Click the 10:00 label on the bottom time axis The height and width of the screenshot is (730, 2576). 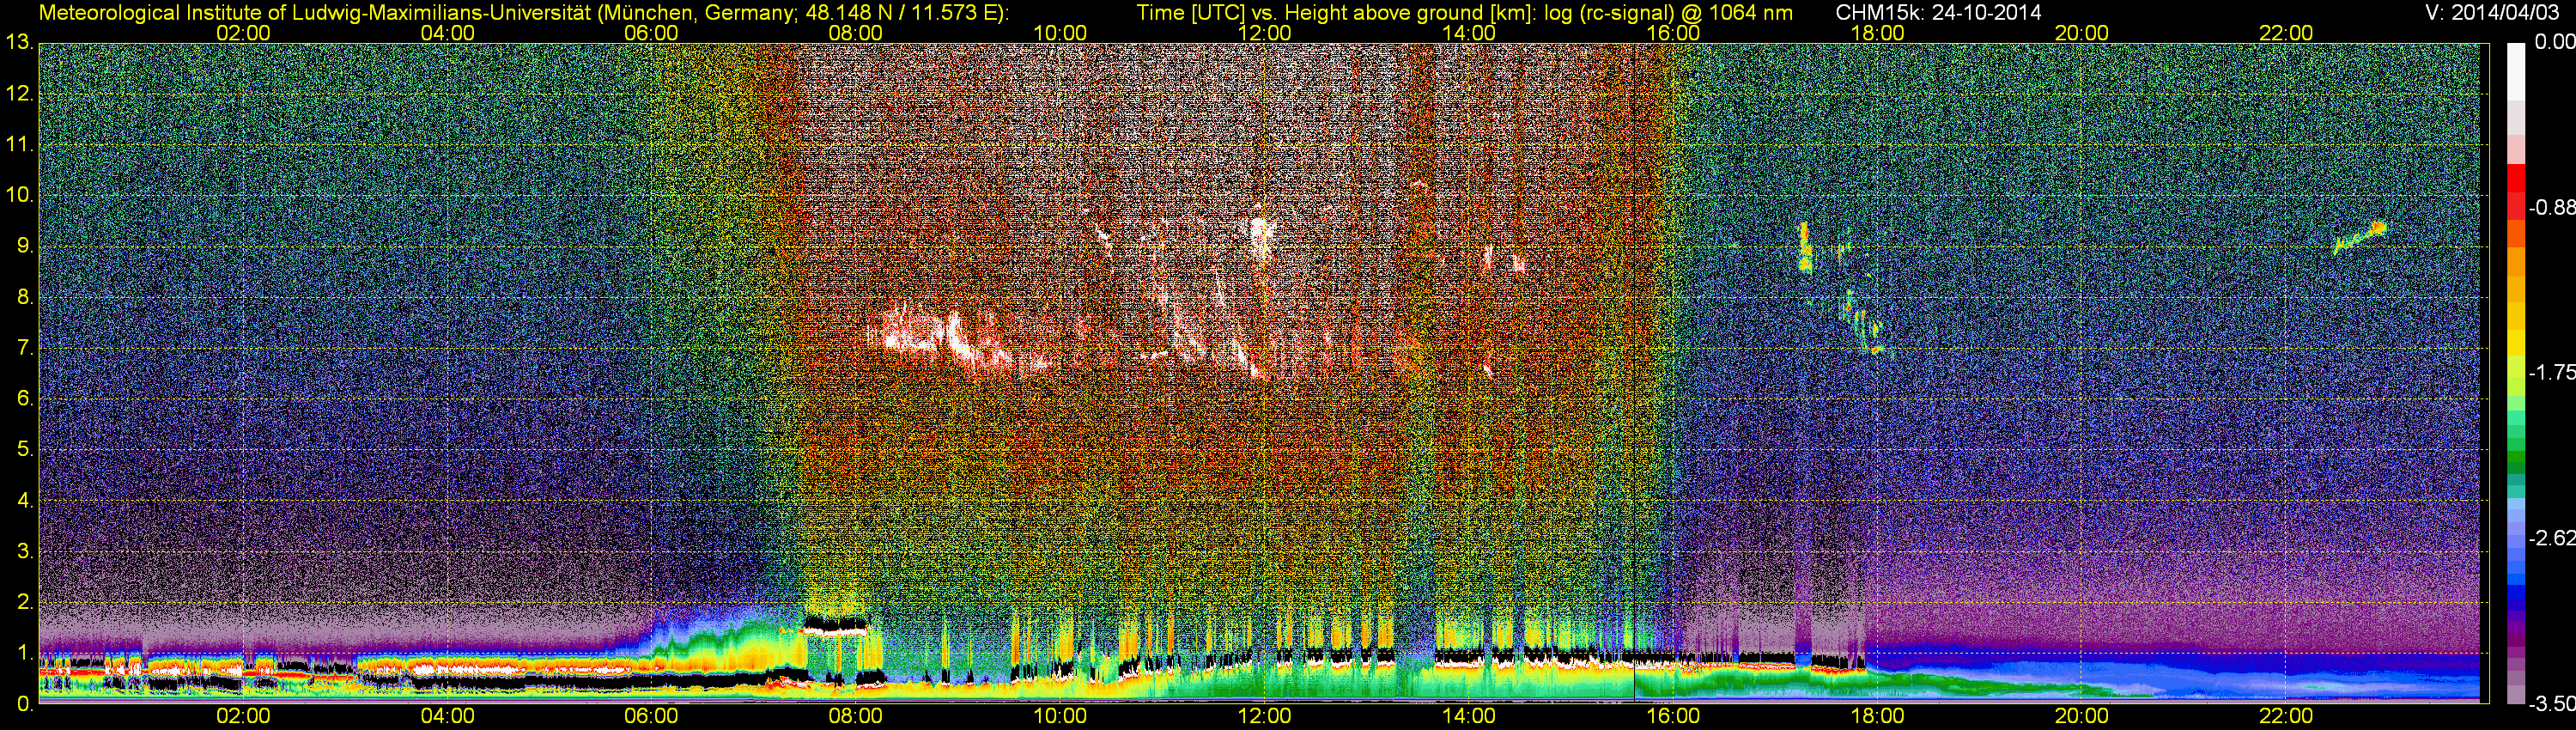pos(1060,716)
